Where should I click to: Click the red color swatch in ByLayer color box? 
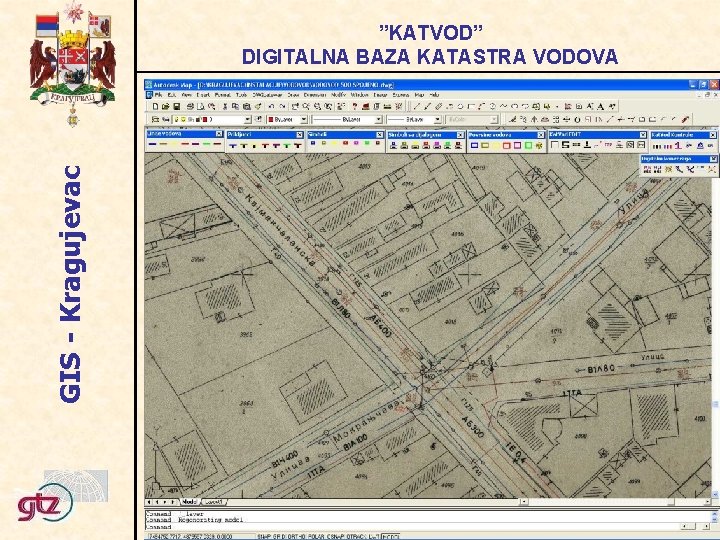click(271, 119)
